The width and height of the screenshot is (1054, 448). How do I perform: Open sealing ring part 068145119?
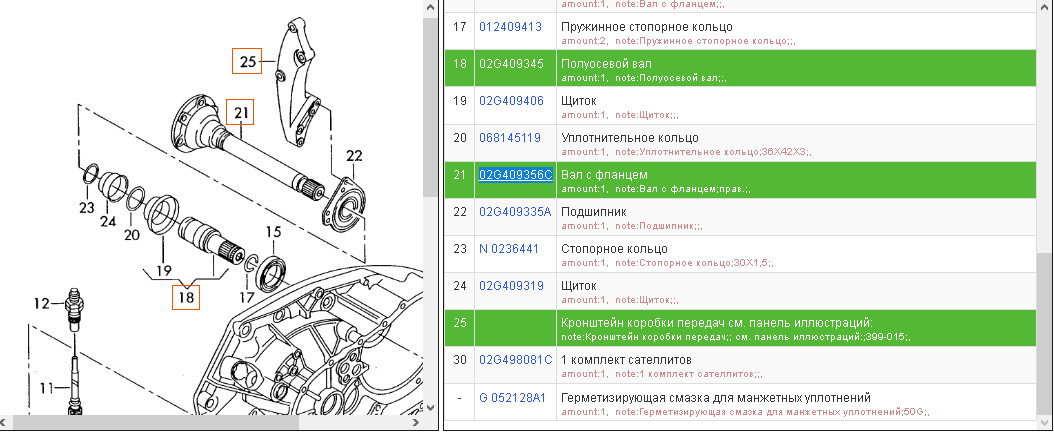510,138
